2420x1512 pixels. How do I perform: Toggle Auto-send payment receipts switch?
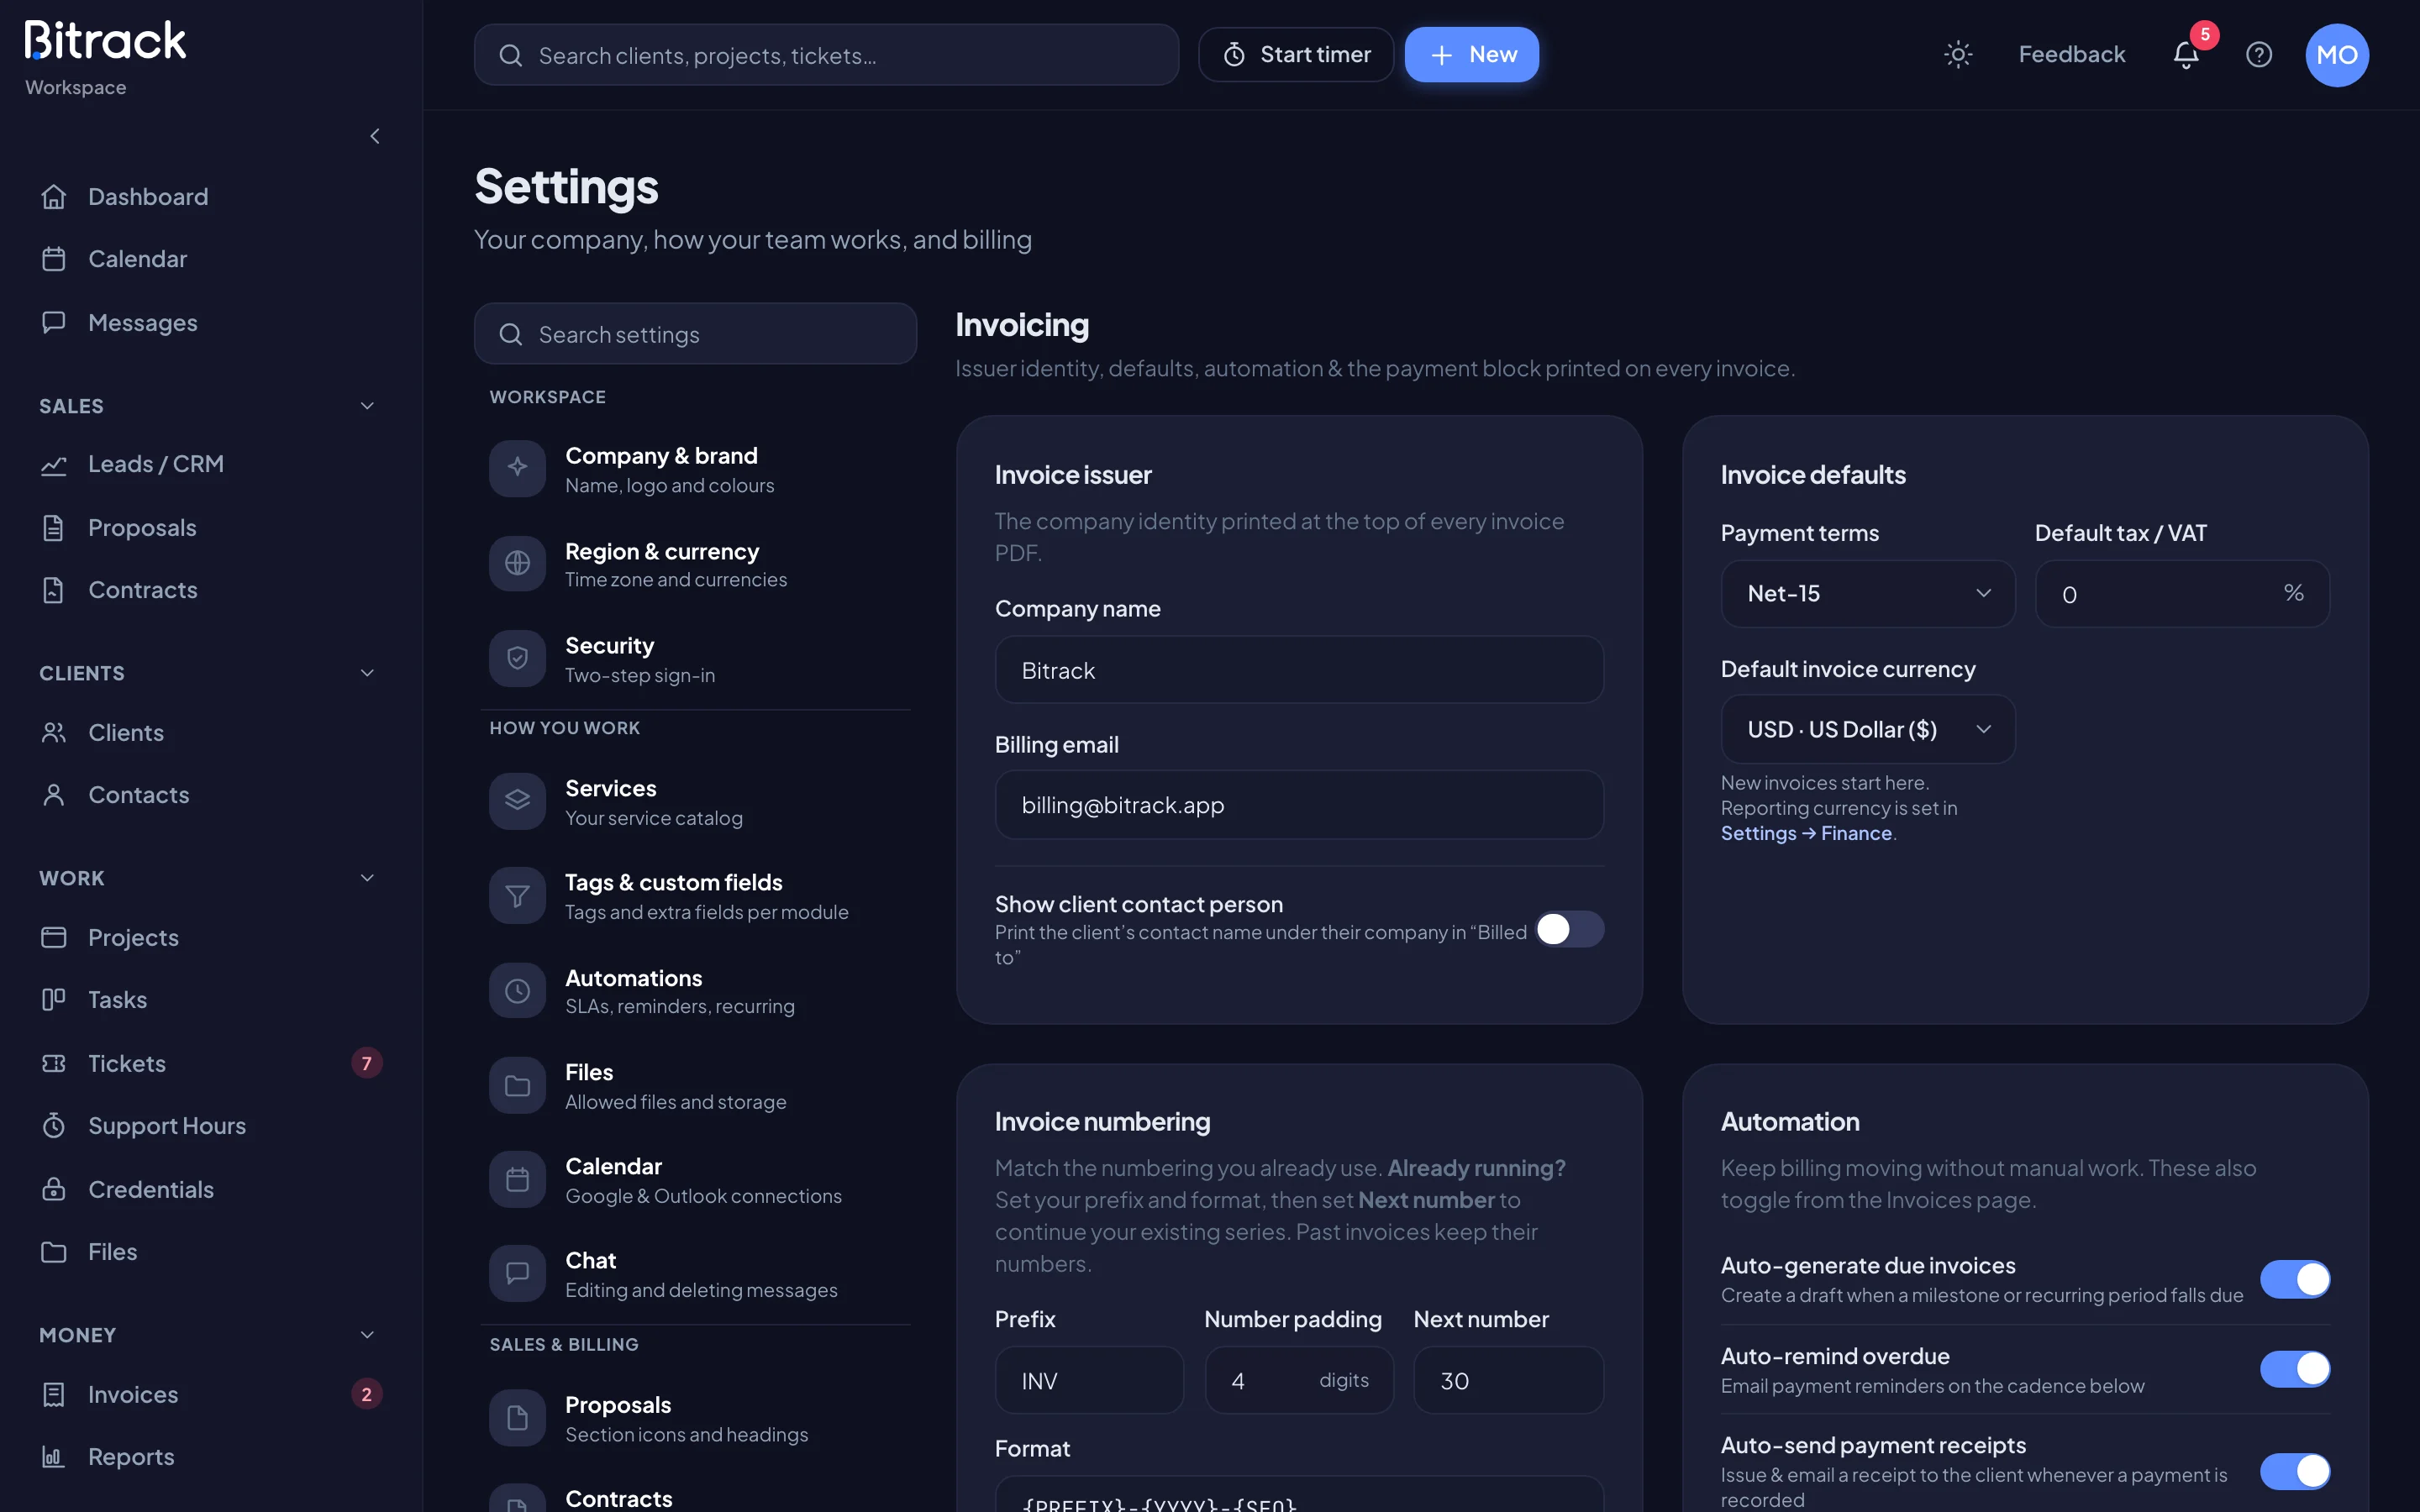coord(2295,1471)
